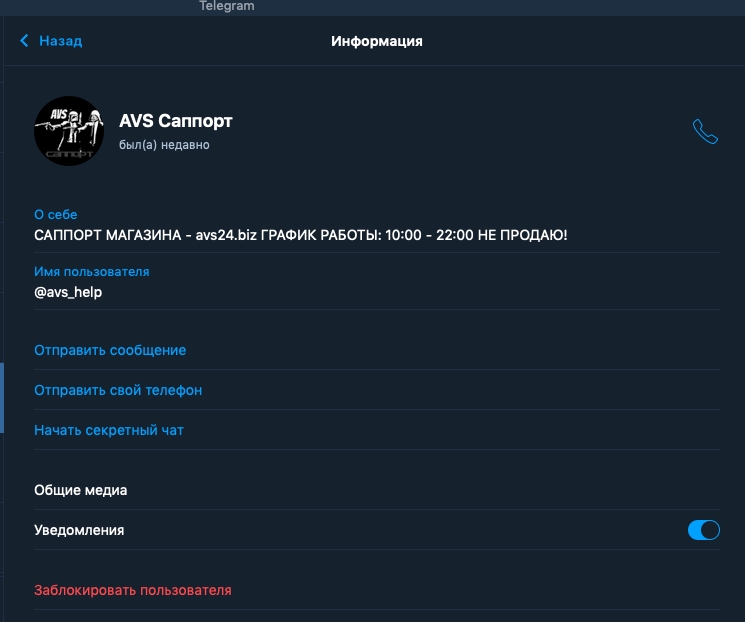Click the phone call icon
The width and height of the screenshot is (745, 622).
pos(705,131)
